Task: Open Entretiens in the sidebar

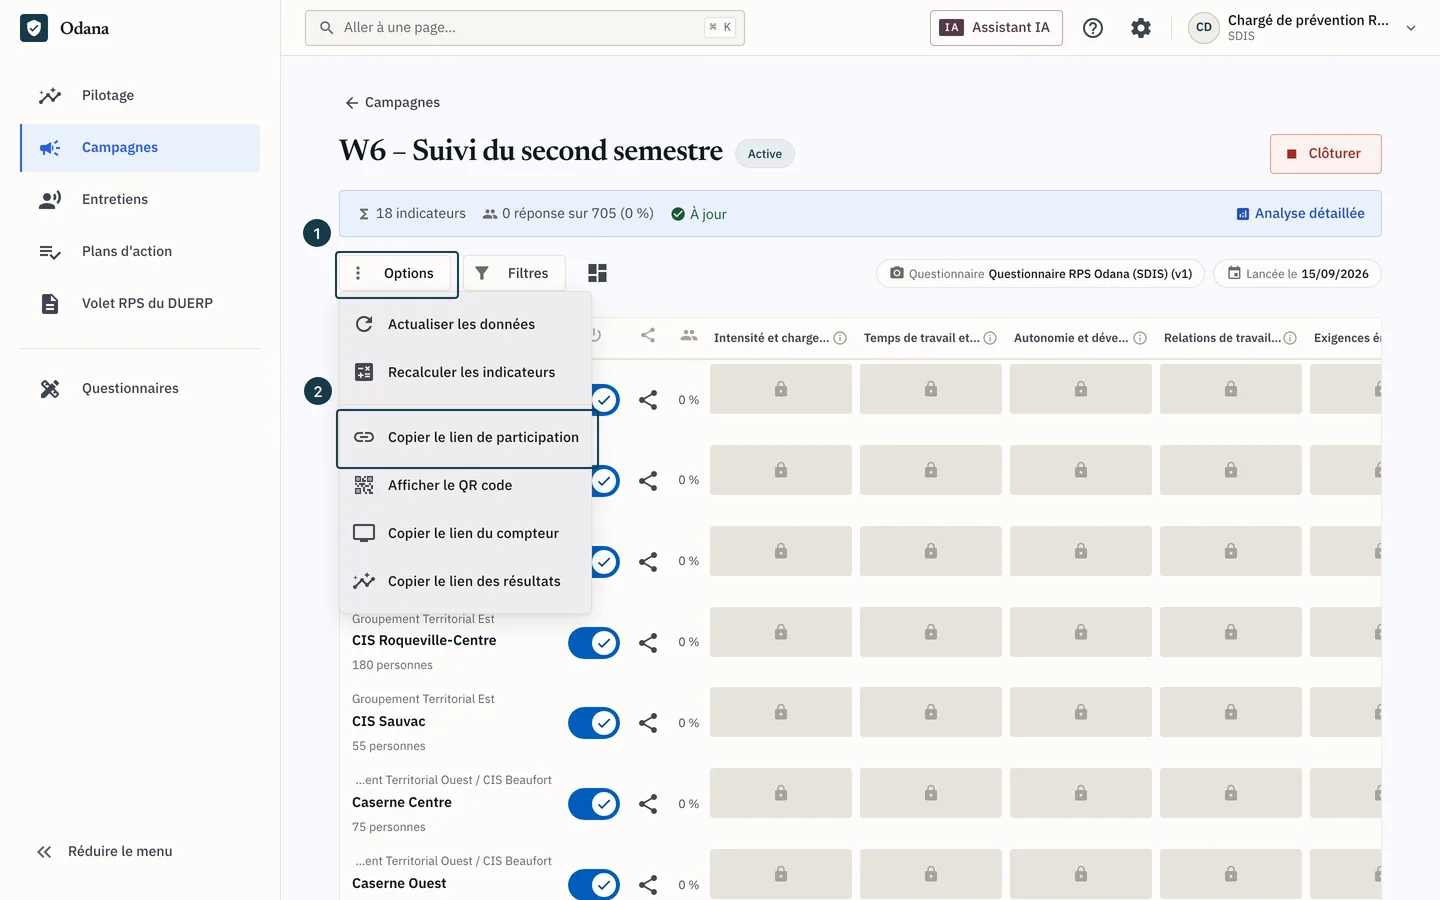Action: pyautogui.click(x=140, y=200)
